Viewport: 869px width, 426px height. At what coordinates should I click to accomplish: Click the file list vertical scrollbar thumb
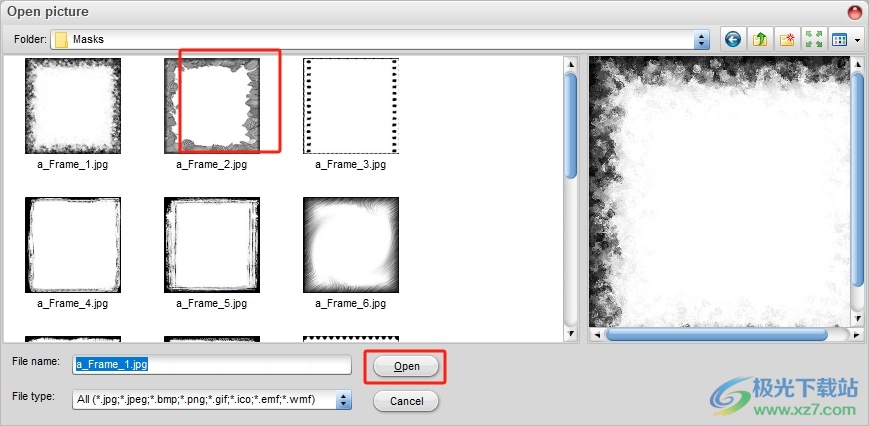(570, 126)
